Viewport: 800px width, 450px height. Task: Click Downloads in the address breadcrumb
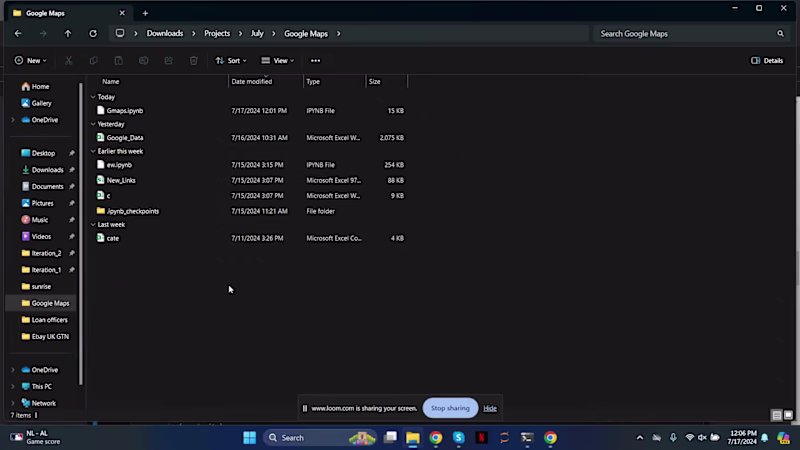point(165,34)
